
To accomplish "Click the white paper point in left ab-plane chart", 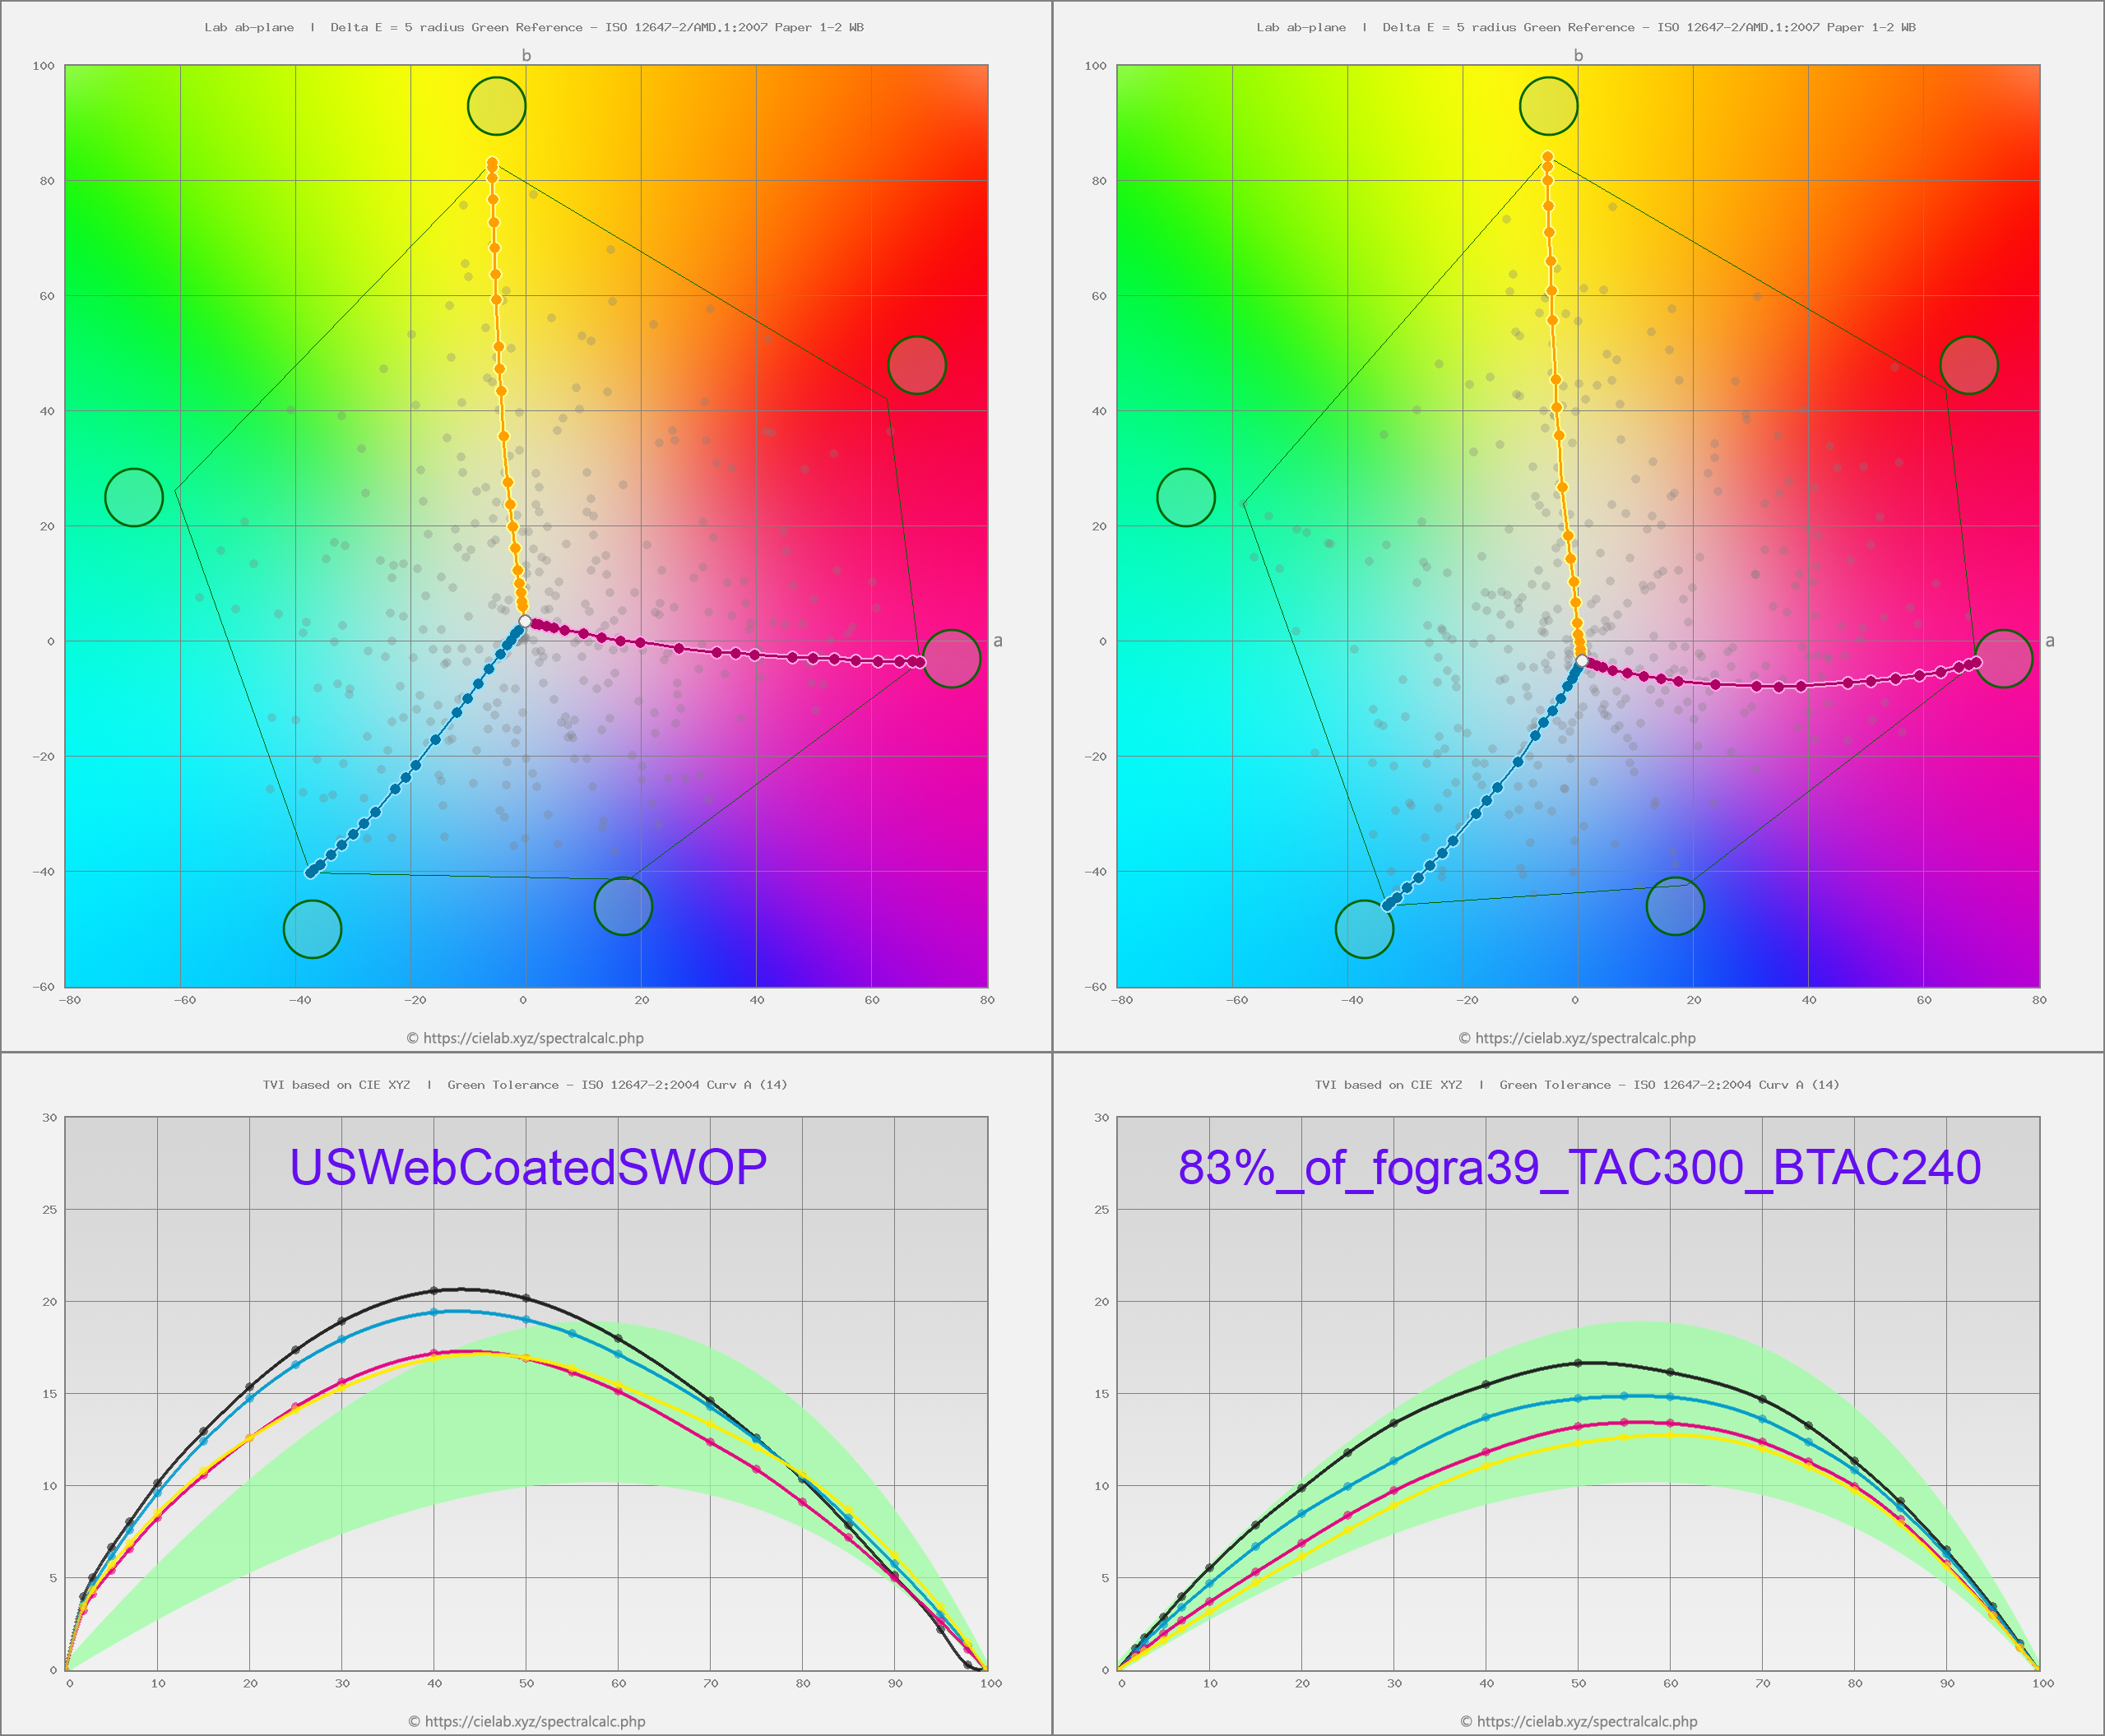I will pyautogui.click(x=525, y=621).
